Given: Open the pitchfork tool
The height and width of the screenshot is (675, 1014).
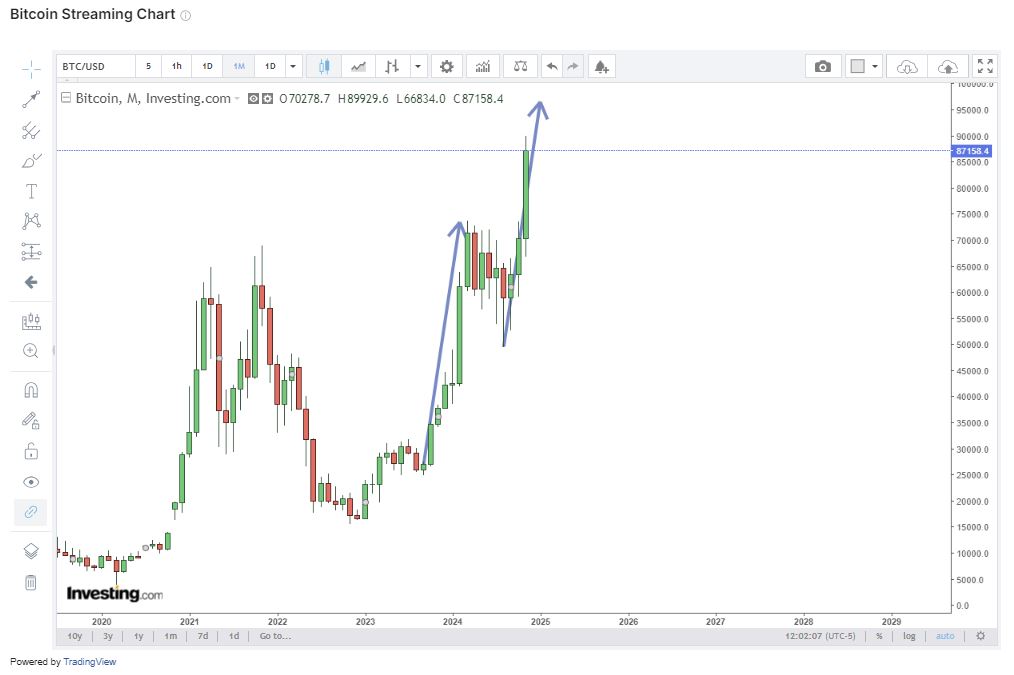Looking at the screenshot, I should pyautogui.click(x=31, y=130).
